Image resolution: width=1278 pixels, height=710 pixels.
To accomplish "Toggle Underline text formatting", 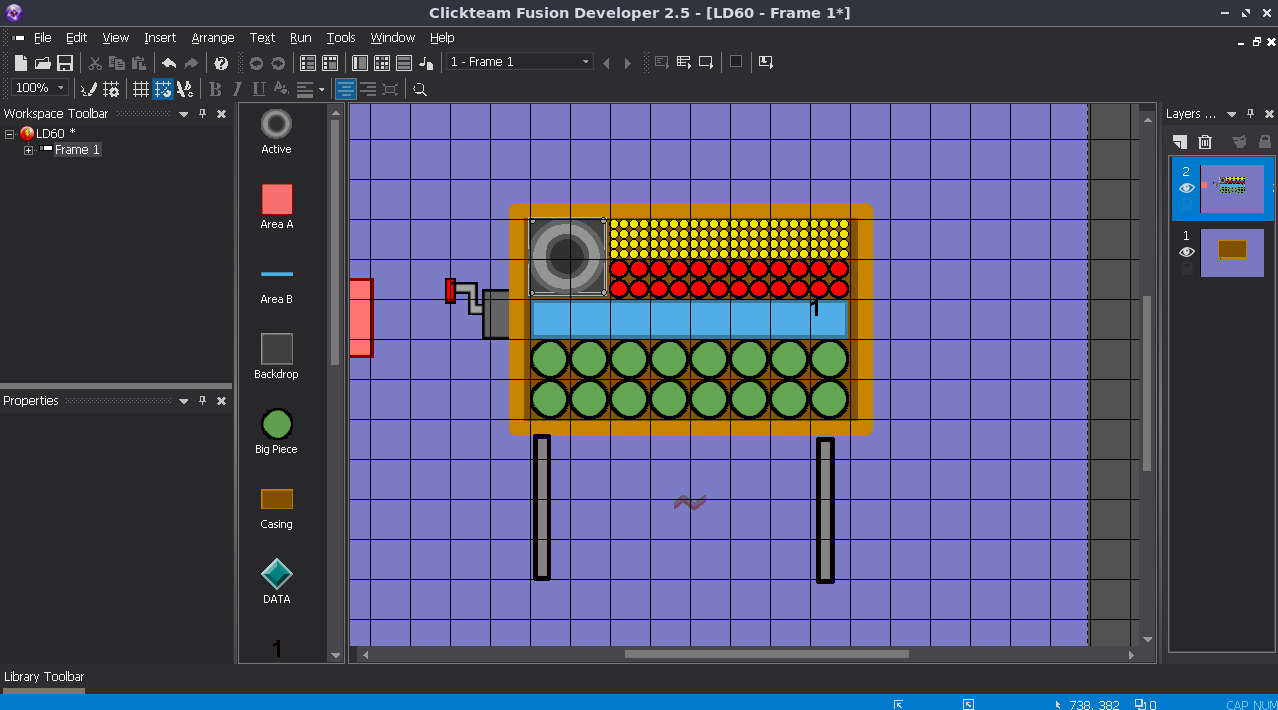I will pyautogui.click(x=259, y=89).
